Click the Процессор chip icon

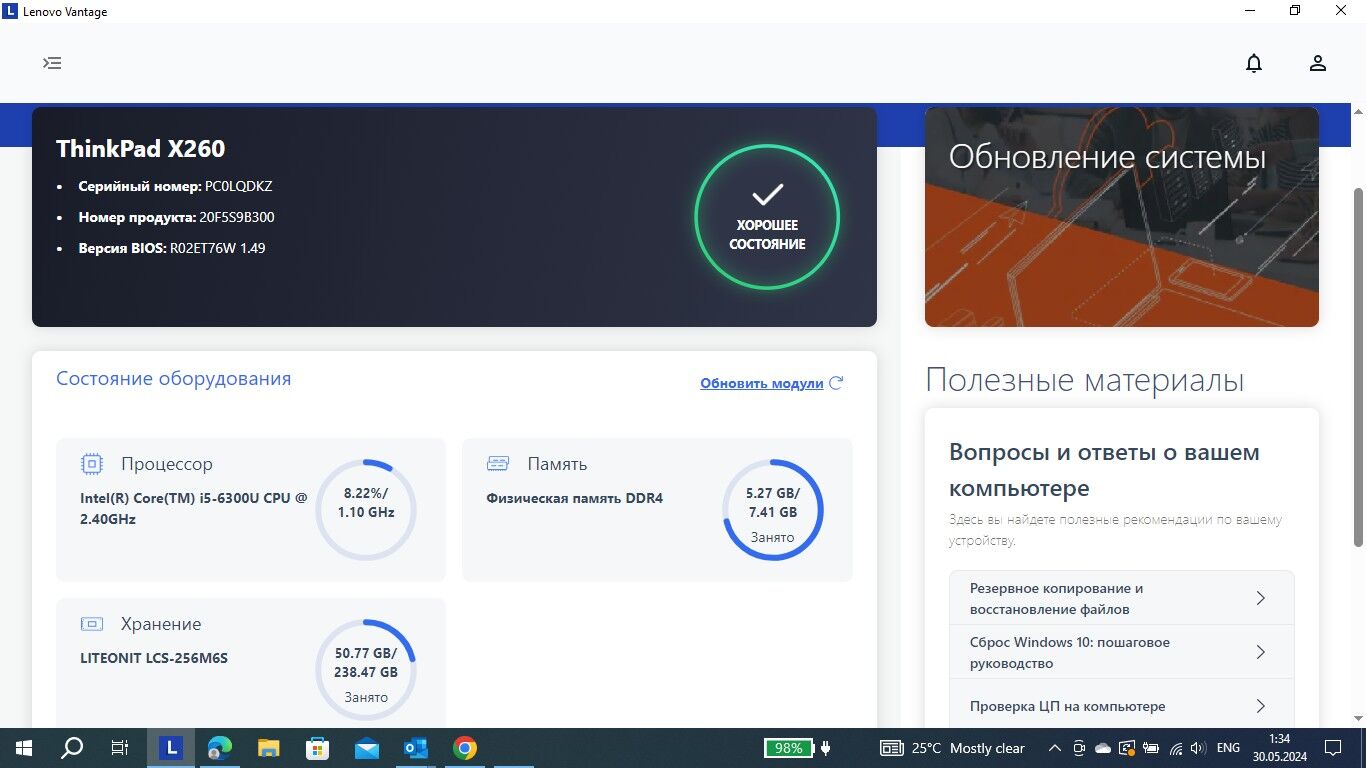92,464
